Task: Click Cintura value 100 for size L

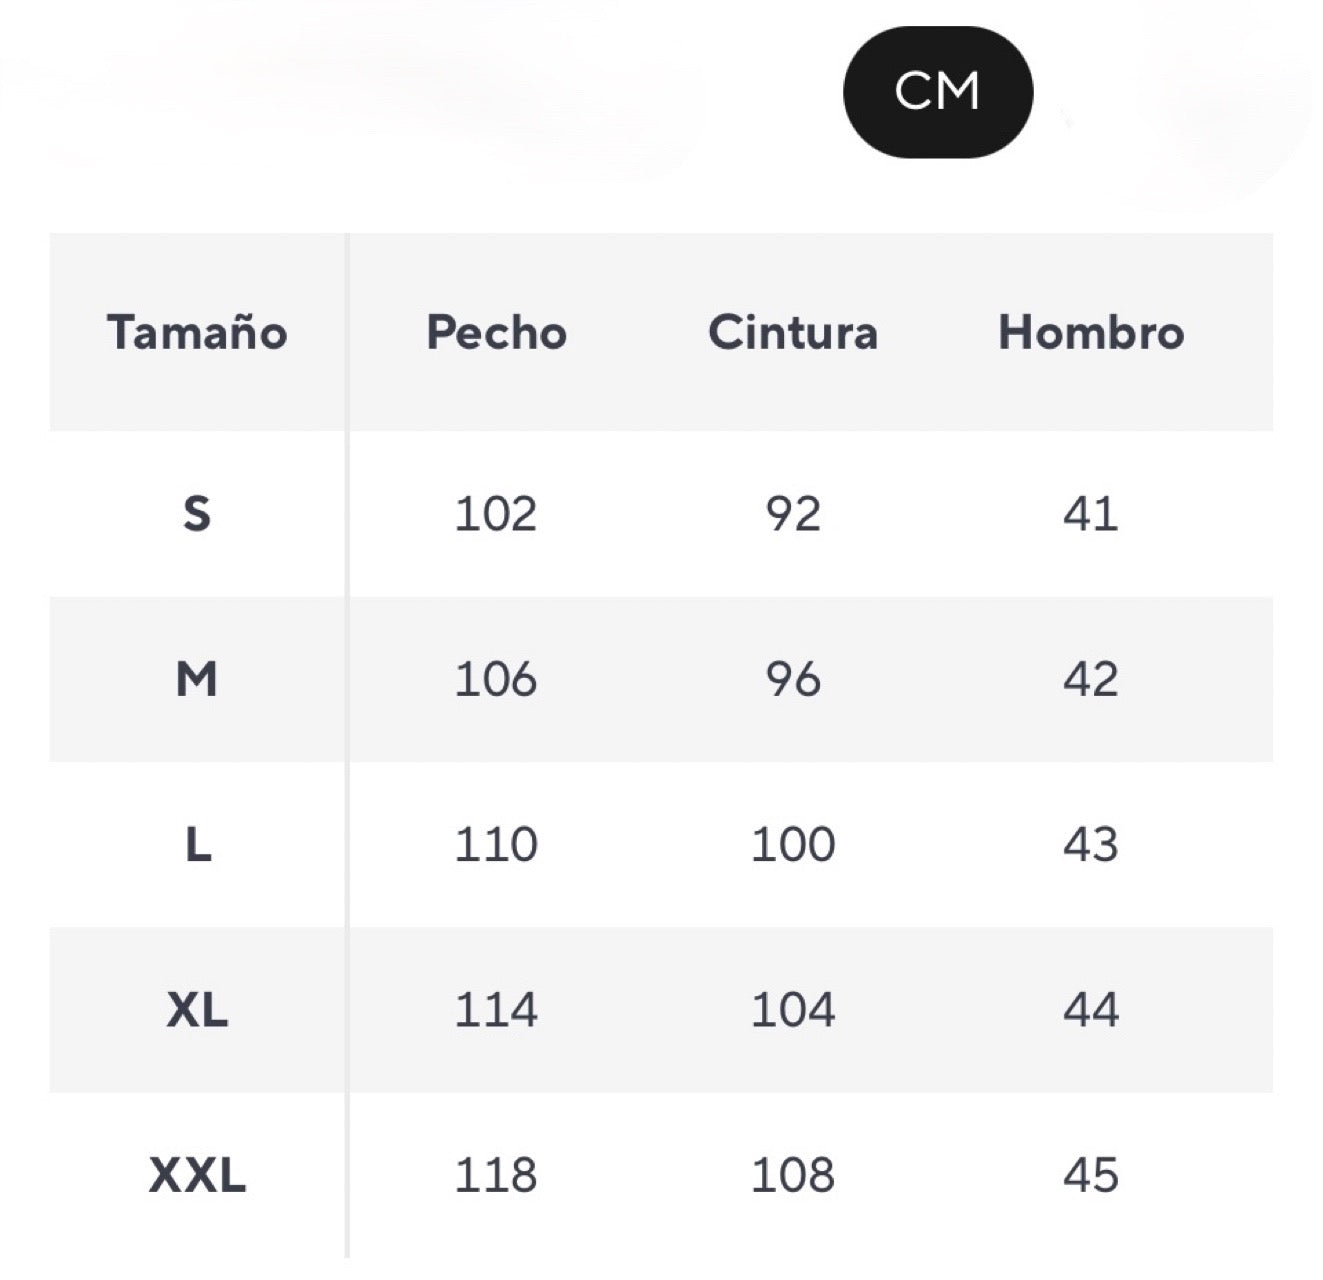Action: pos(793,845)
